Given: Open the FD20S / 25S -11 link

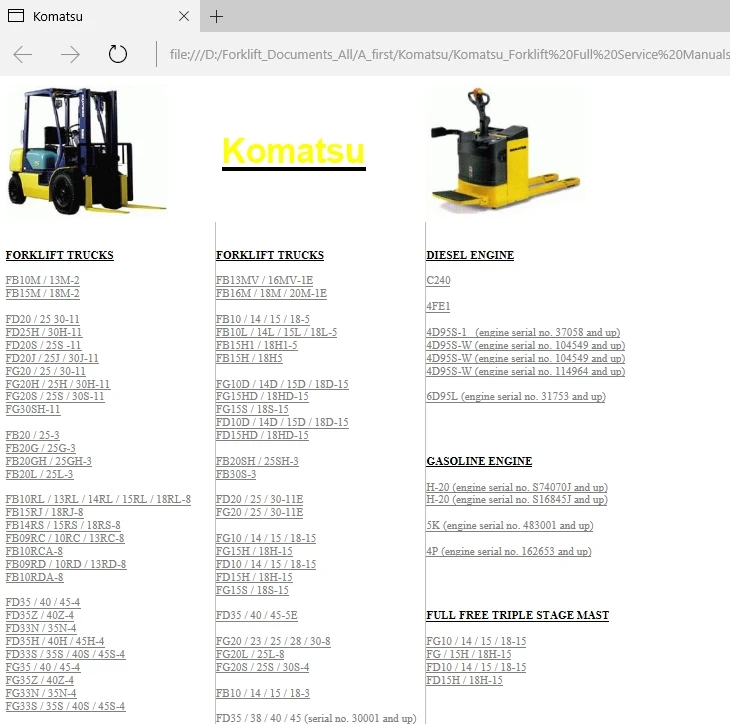Looking at the screenshot, I should tap(43, 345).
